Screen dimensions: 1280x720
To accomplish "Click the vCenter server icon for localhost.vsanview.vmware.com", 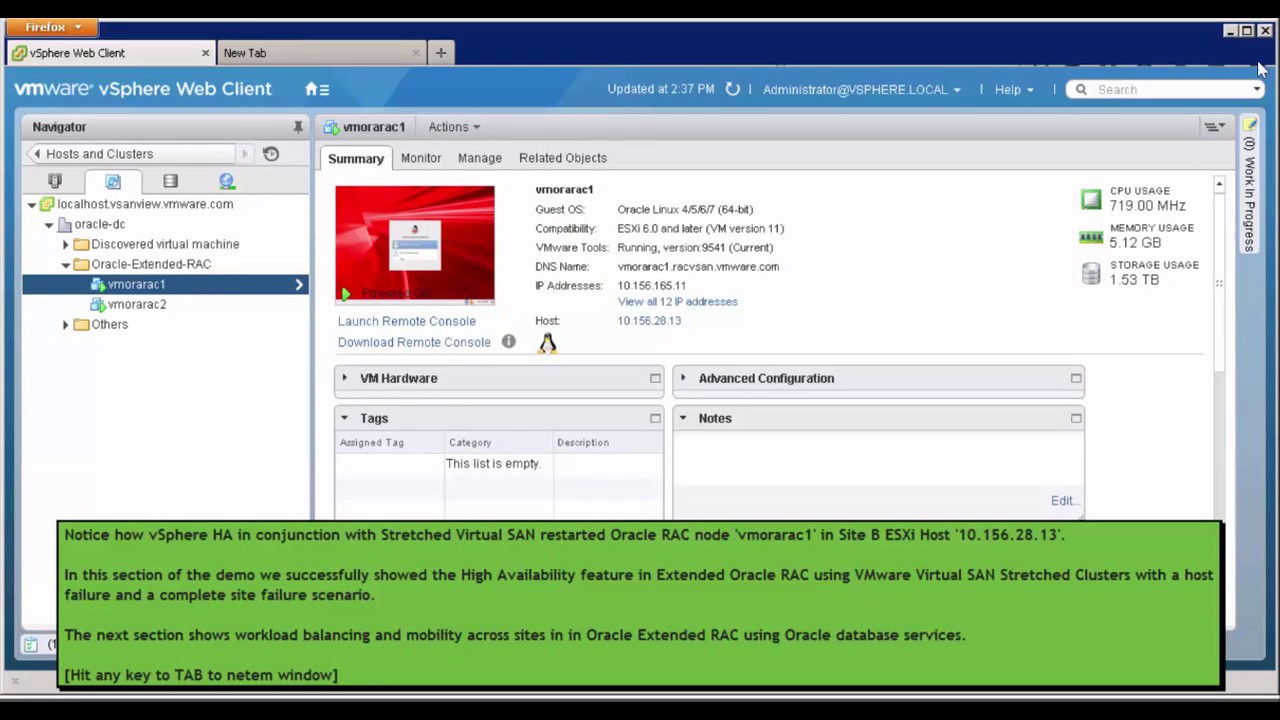I will (47, 204).
